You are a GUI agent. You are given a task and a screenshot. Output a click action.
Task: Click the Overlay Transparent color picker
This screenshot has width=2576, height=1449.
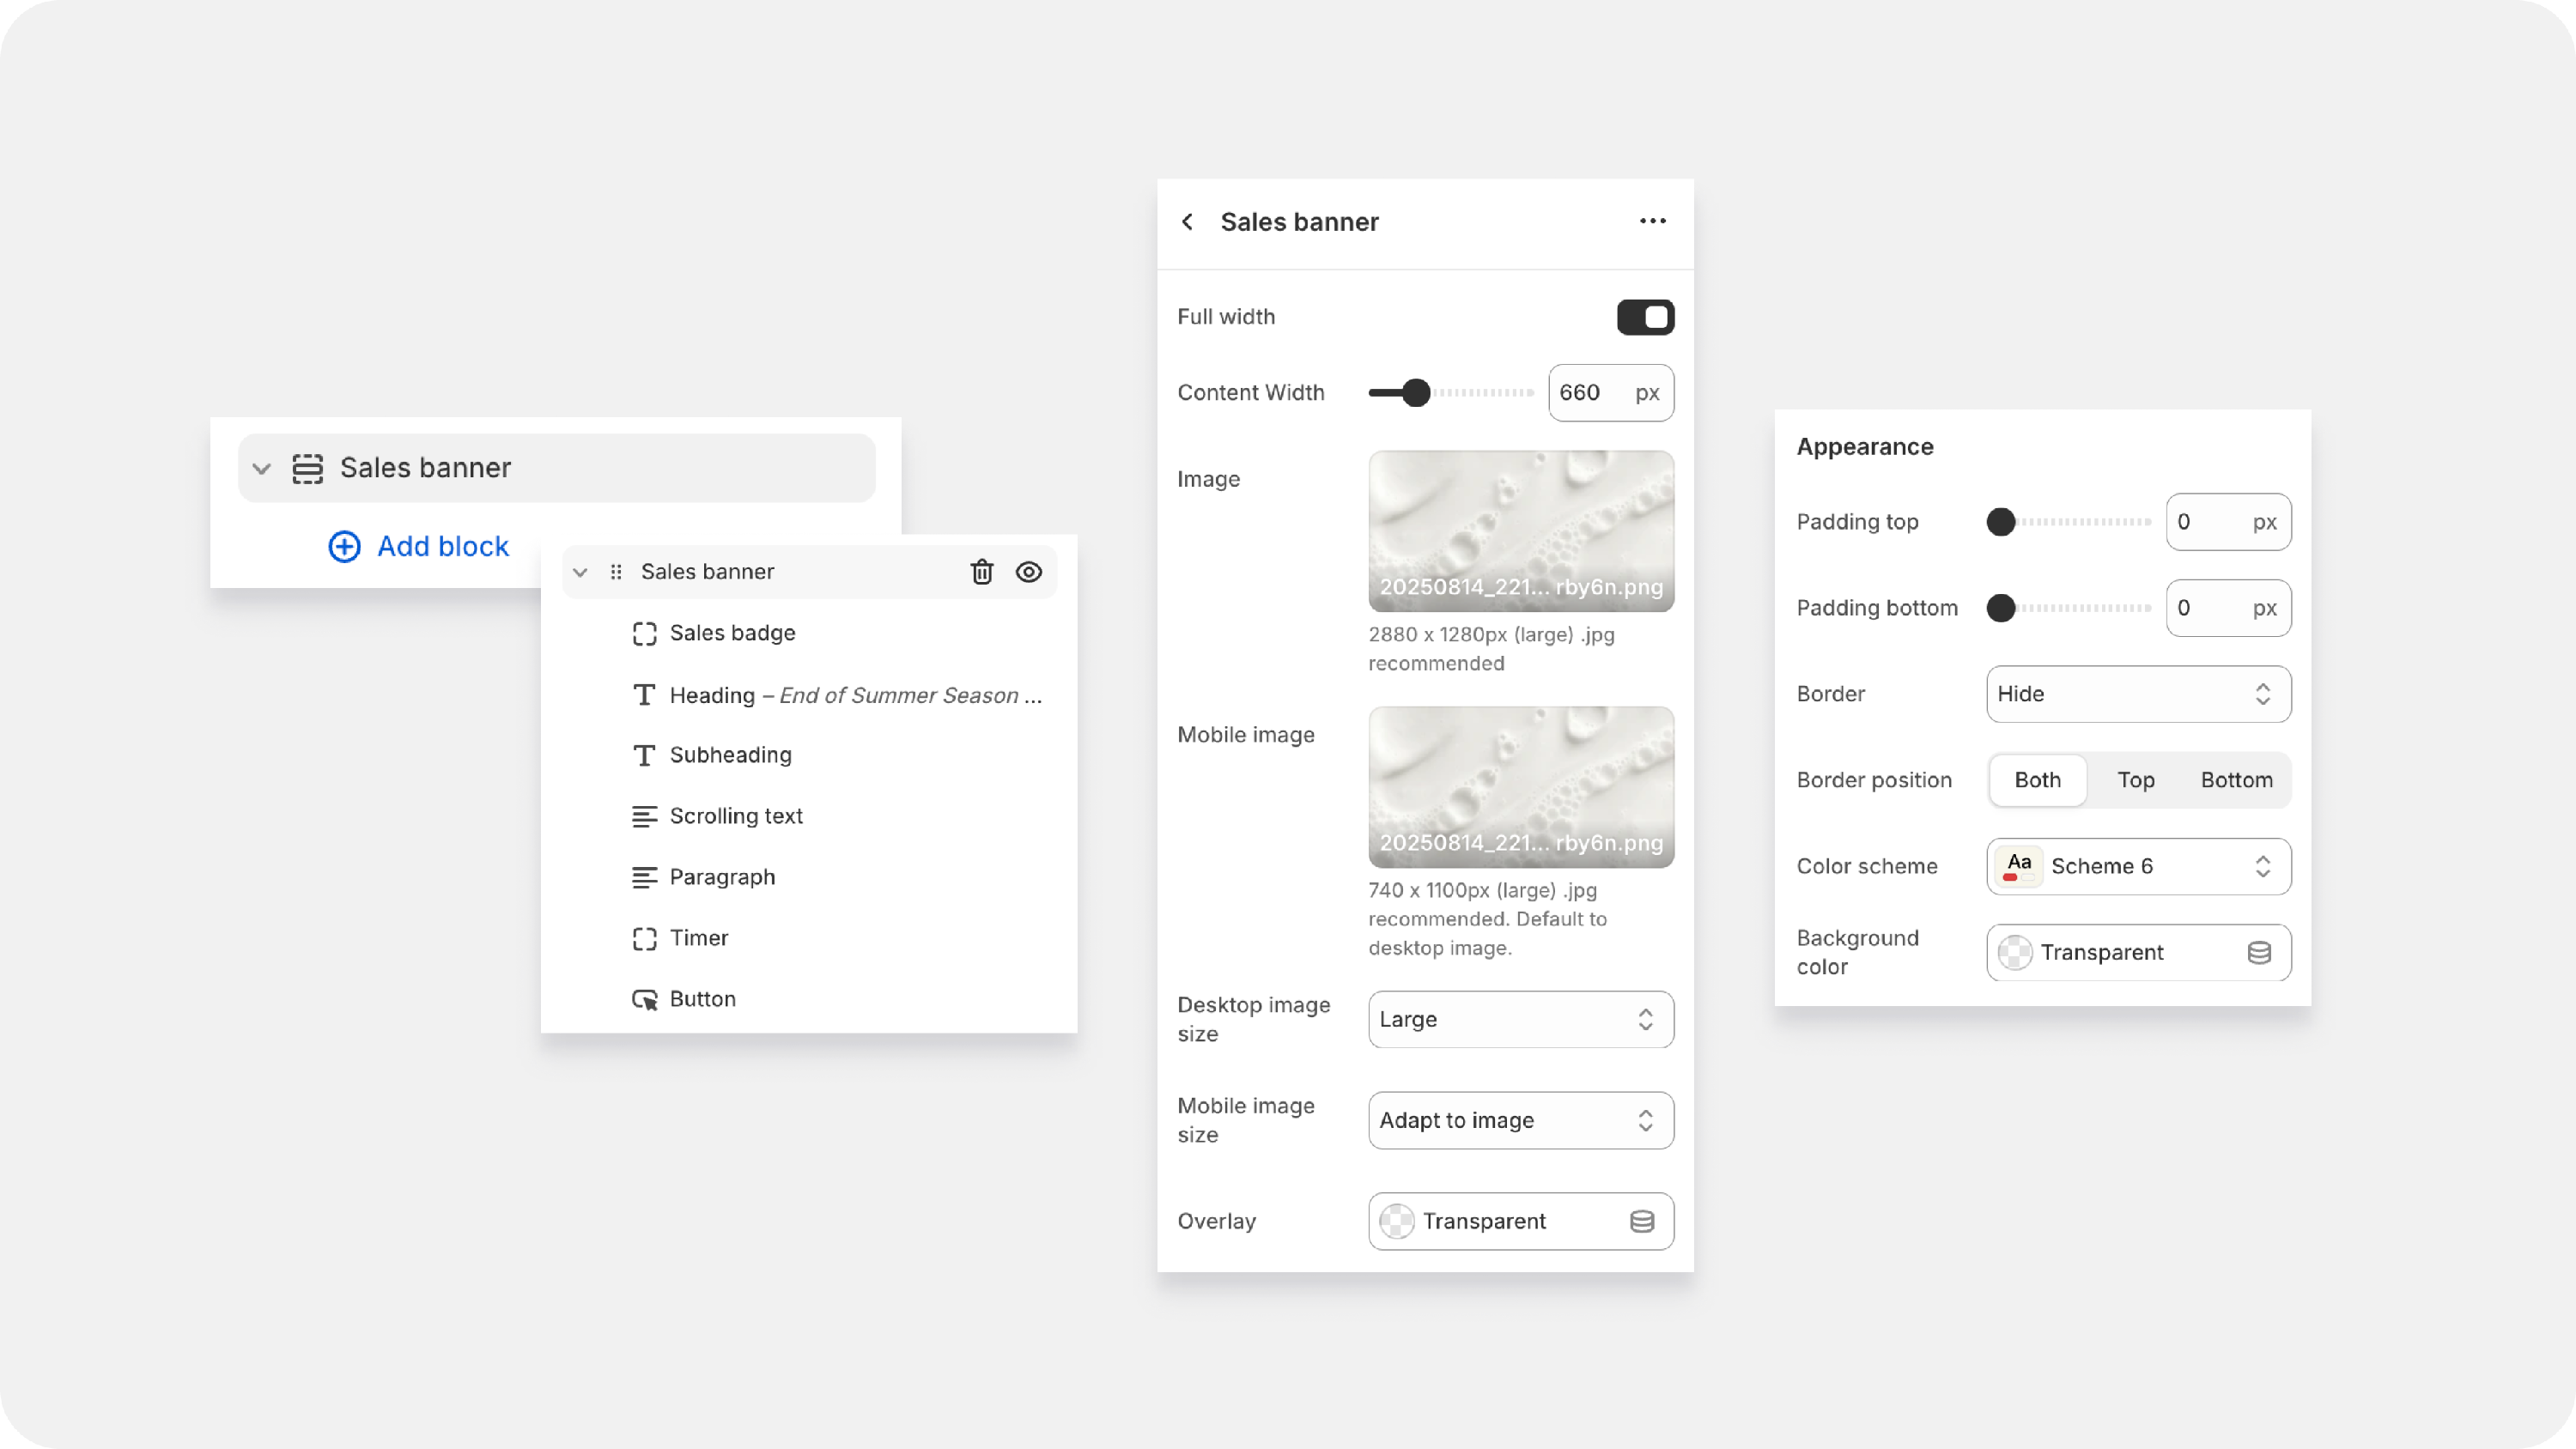[1520, 1221]
